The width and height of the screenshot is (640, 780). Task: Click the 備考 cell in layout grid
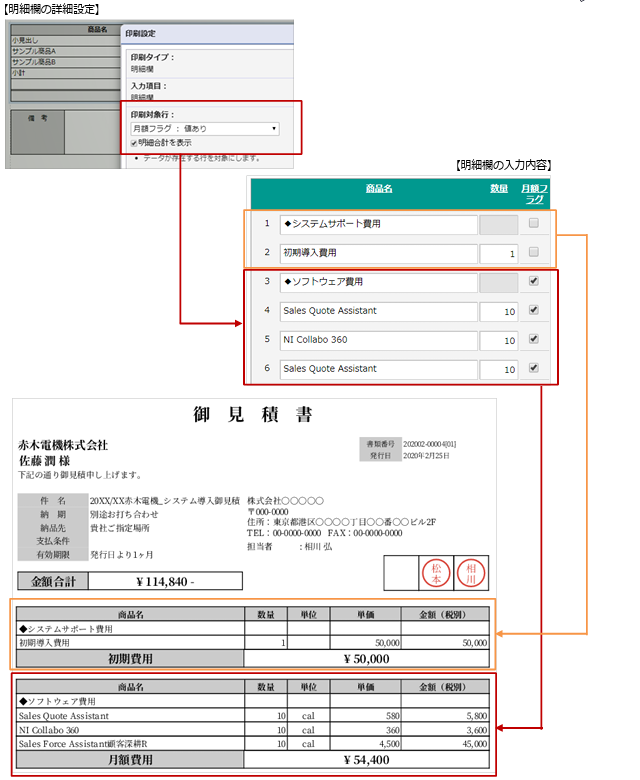(38, 132)
